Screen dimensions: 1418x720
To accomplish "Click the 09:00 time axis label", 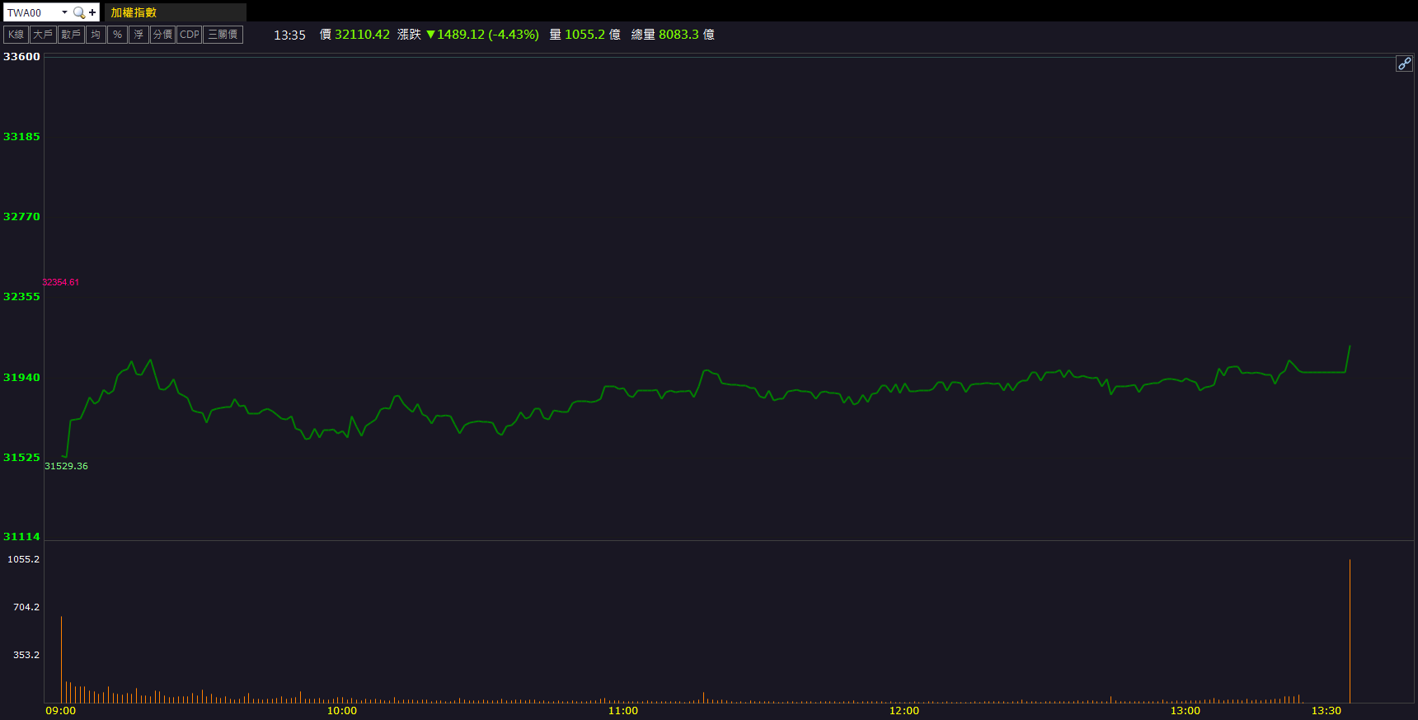I will (61, 711).
